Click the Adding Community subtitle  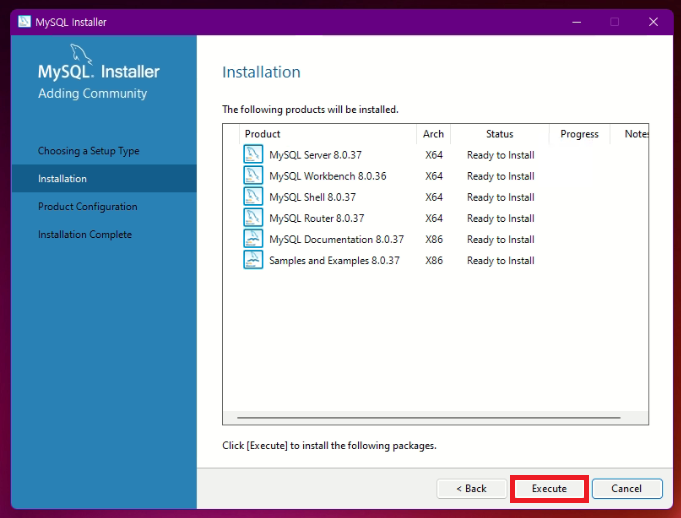pos(93,93)
